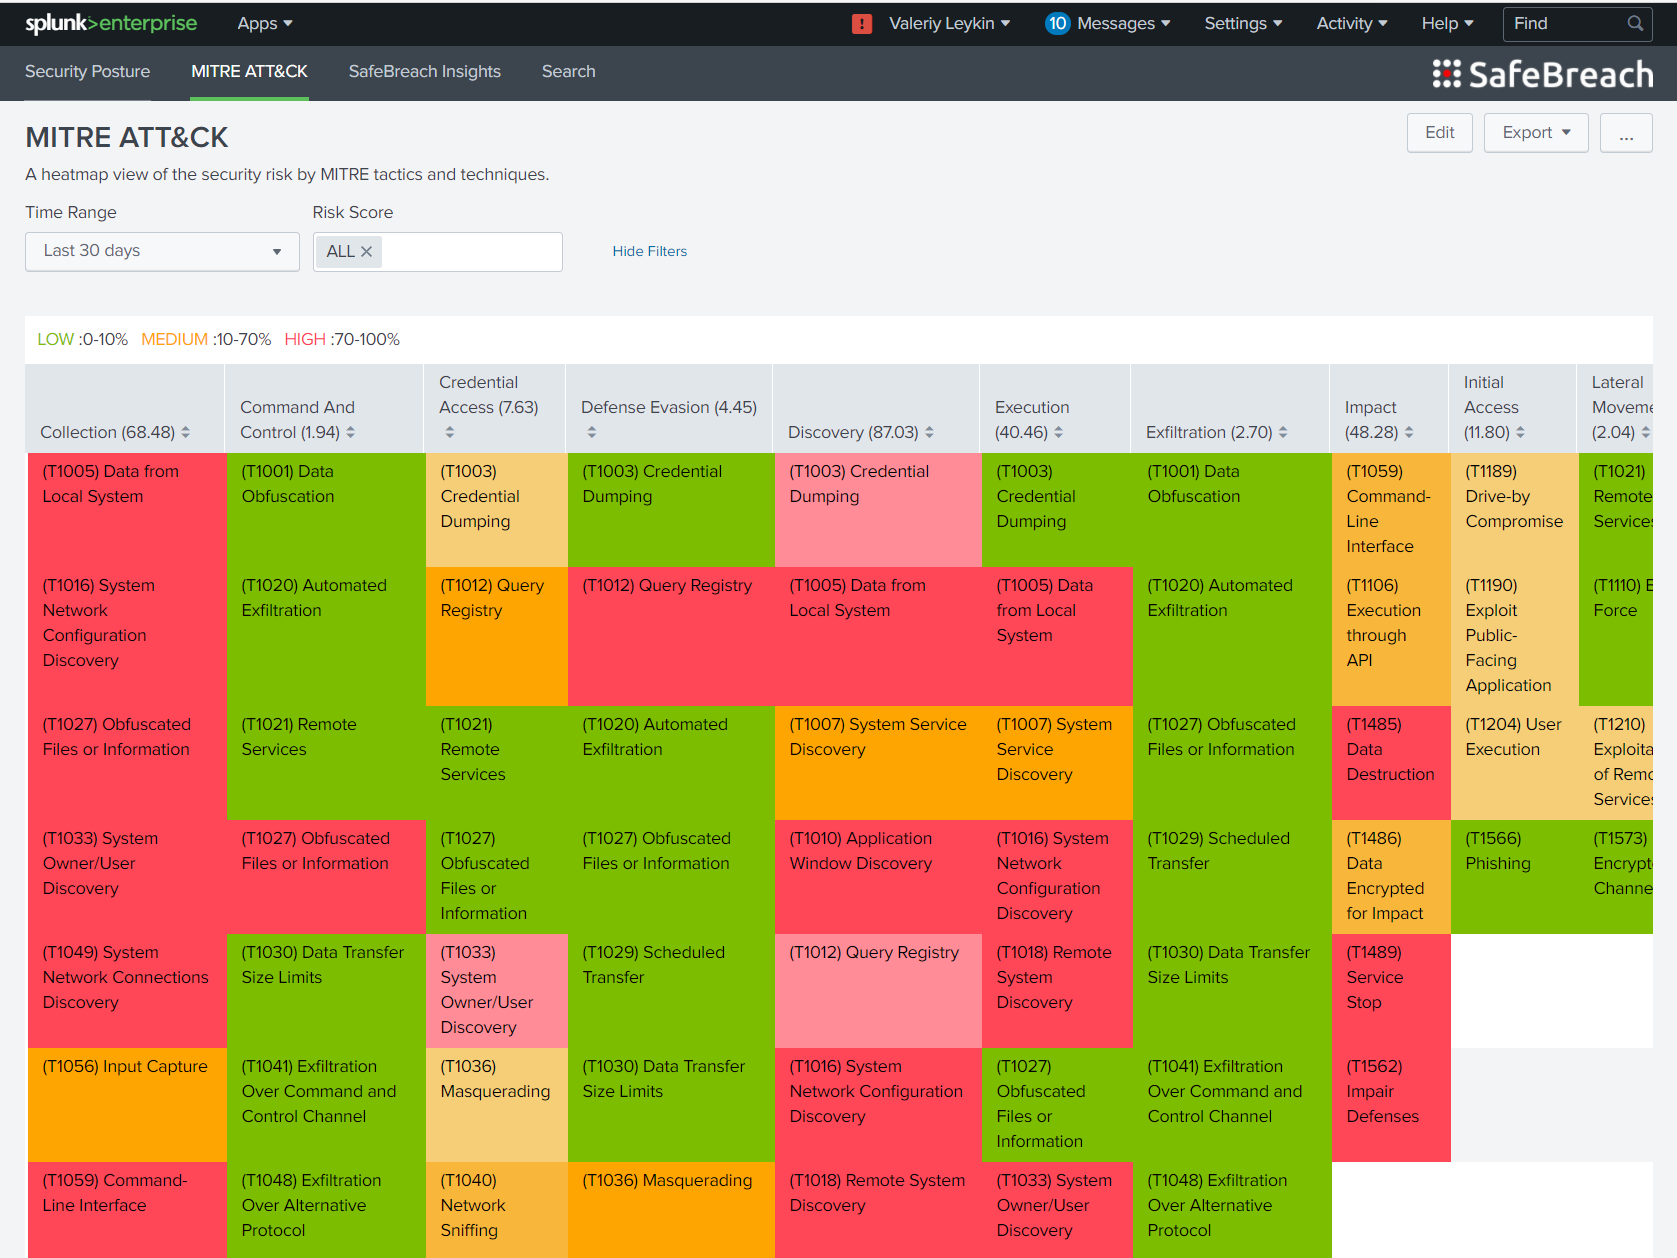The width and height of the screenshot is (1677, 1258).
Task: Sort by Execution column arrows
Action: coord(1059,432)
